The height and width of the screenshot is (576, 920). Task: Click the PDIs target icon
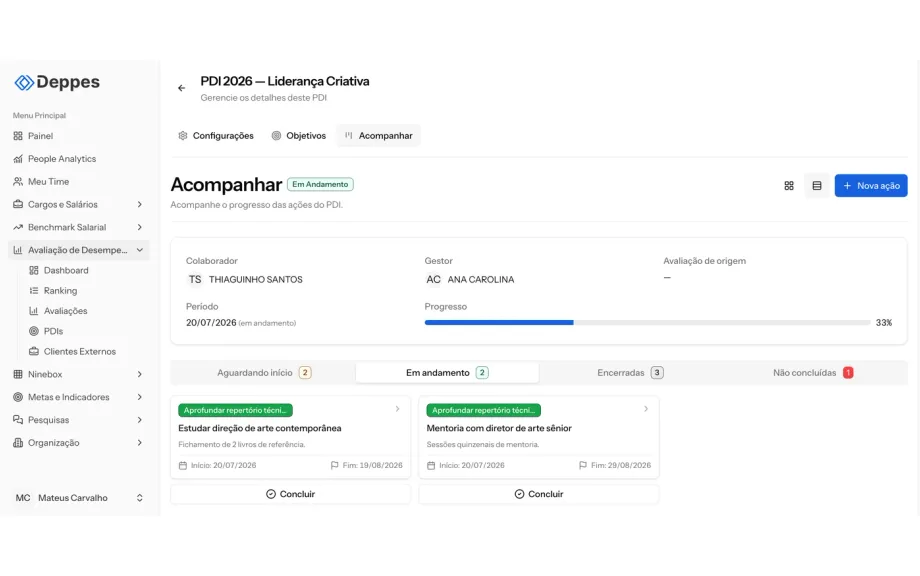click(34, 331)
